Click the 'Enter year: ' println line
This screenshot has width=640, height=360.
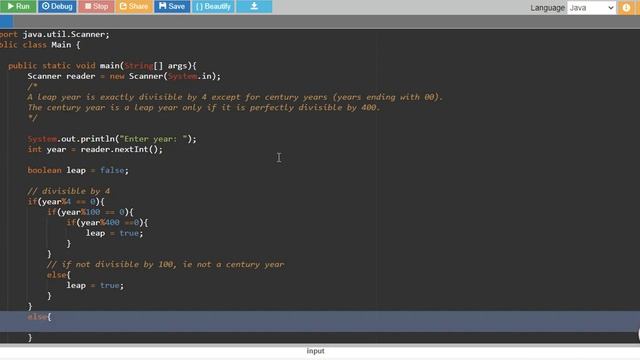tap(112, 139)
